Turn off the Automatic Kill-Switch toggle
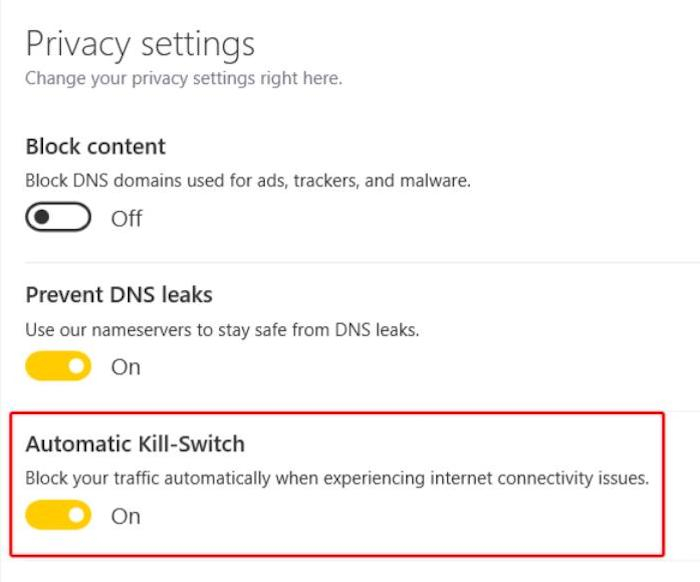This screenshot has height=582, width=700. point(58,516)
